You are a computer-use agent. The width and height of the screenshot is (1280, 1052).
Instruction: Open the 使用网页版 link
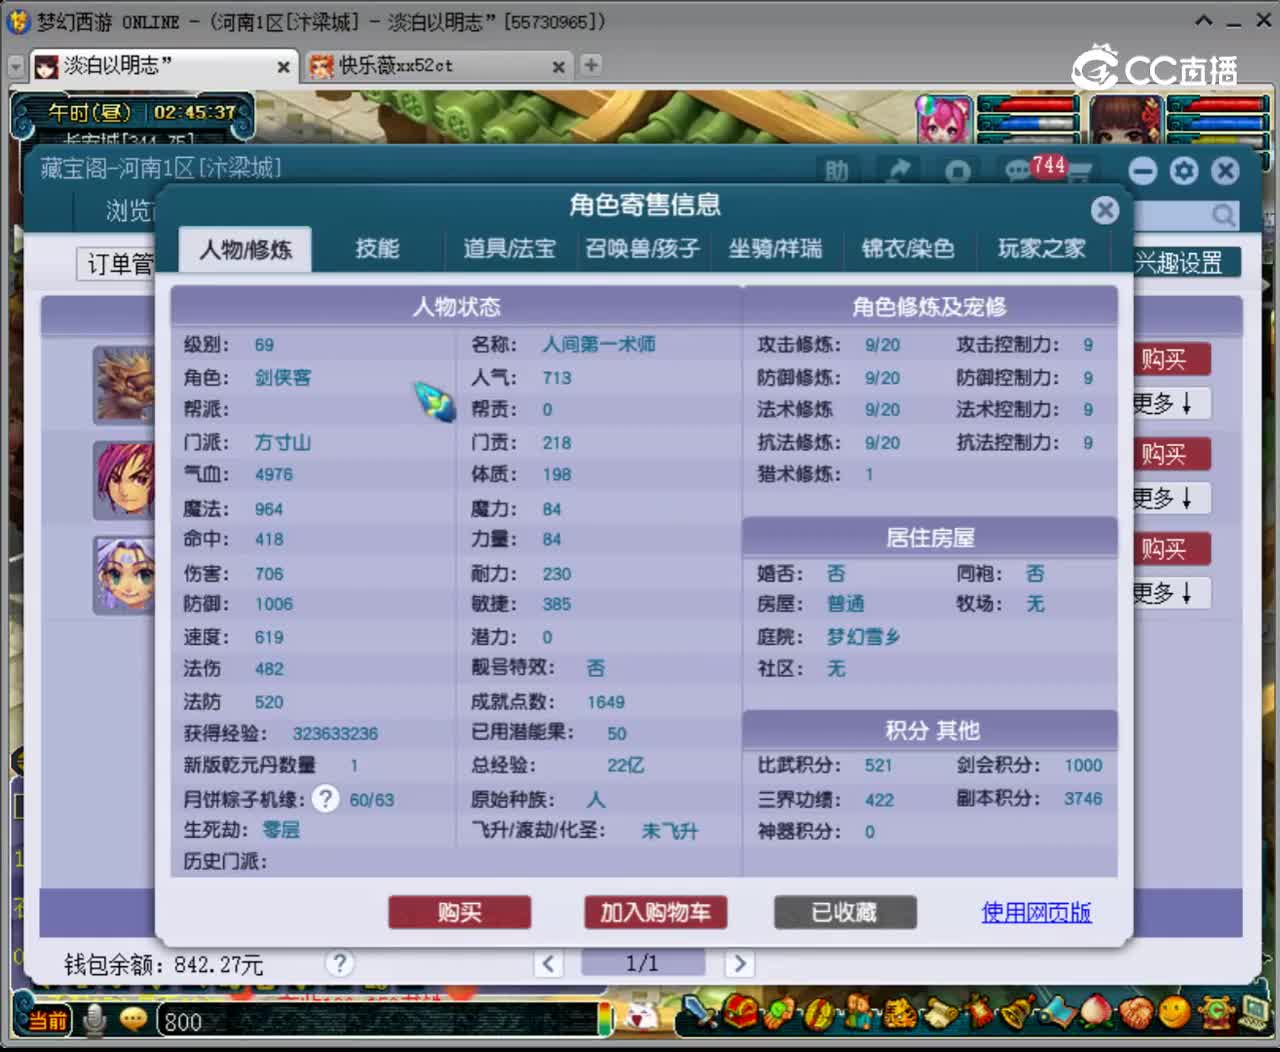click(1036, 912)
